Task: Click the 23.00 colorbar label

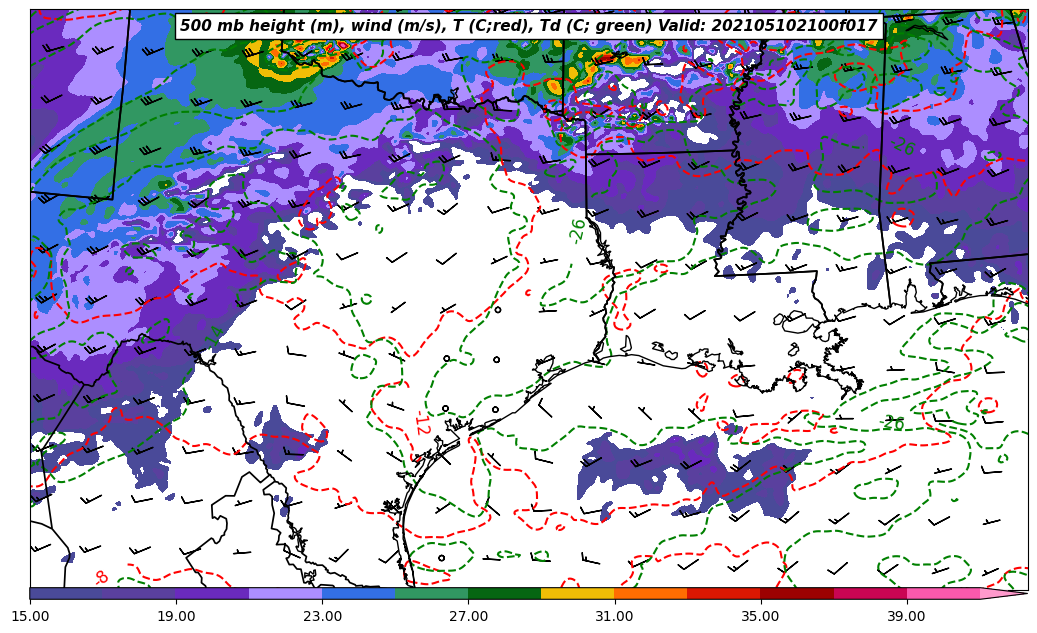Action: [322, 616]
